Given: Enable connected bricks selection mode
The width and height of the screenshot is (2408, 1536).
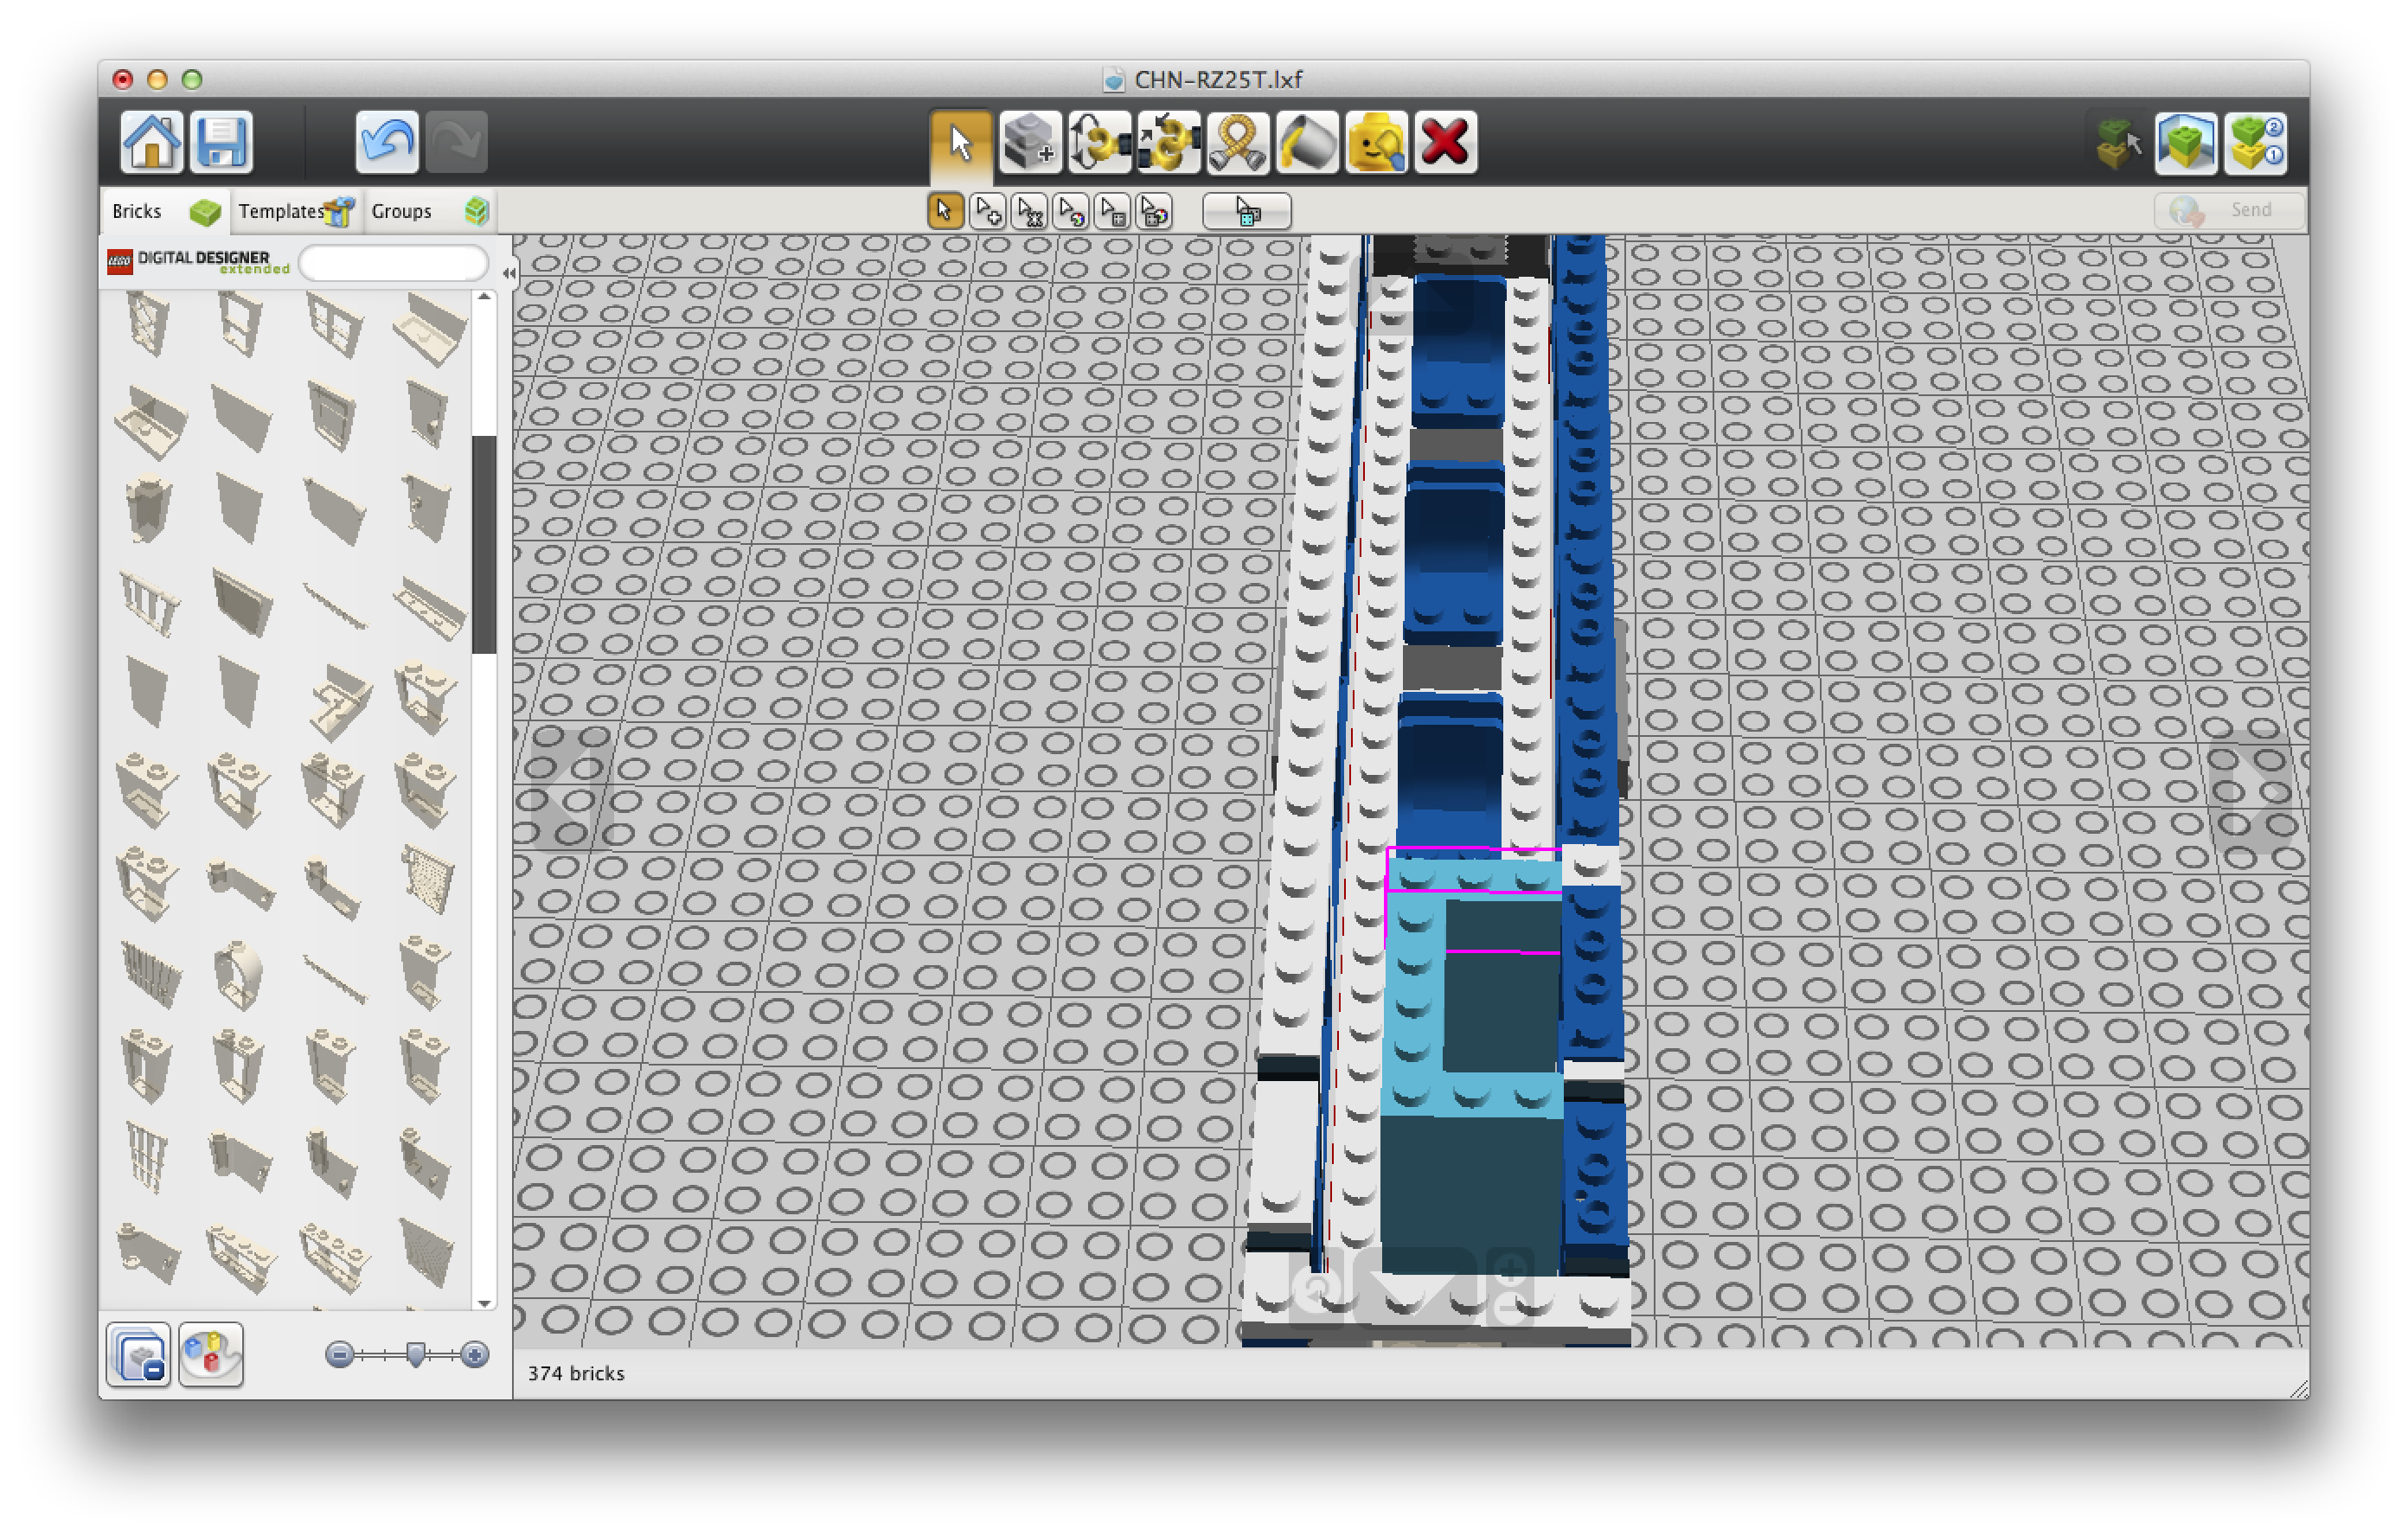Looking at the screenshot, I should point(1029,211).
